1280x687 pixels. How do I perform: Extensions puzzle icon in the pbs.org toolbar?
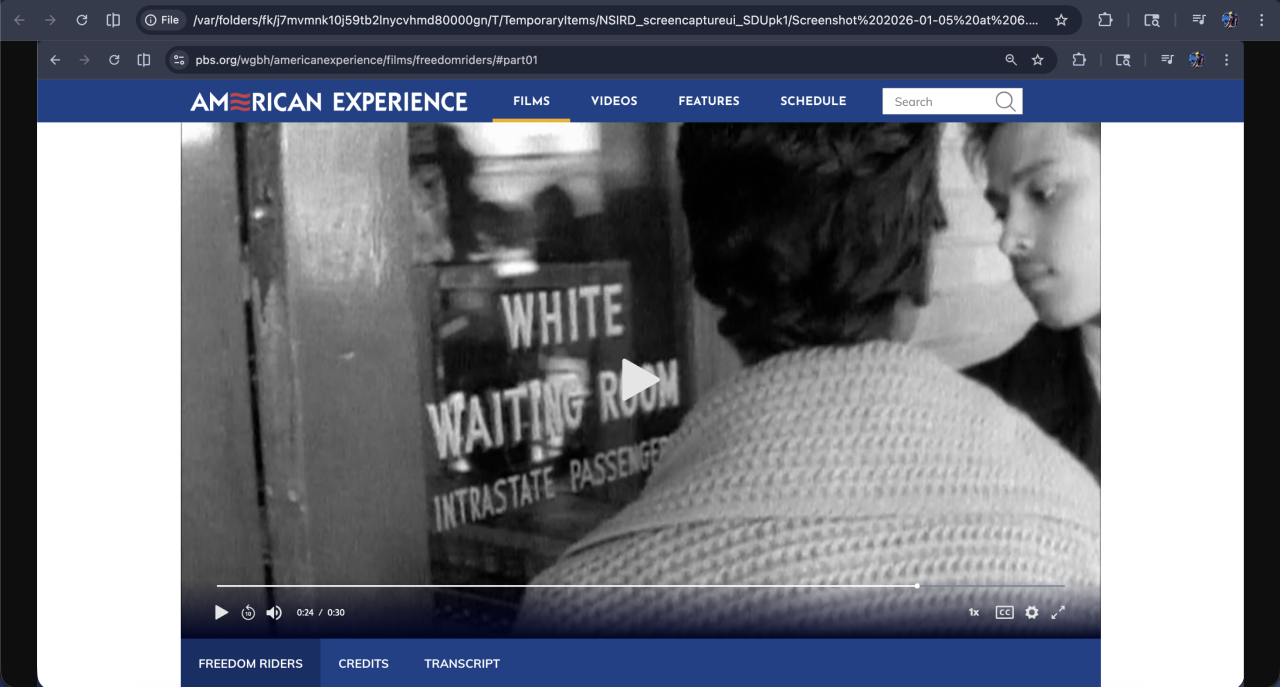(1079, 60)
